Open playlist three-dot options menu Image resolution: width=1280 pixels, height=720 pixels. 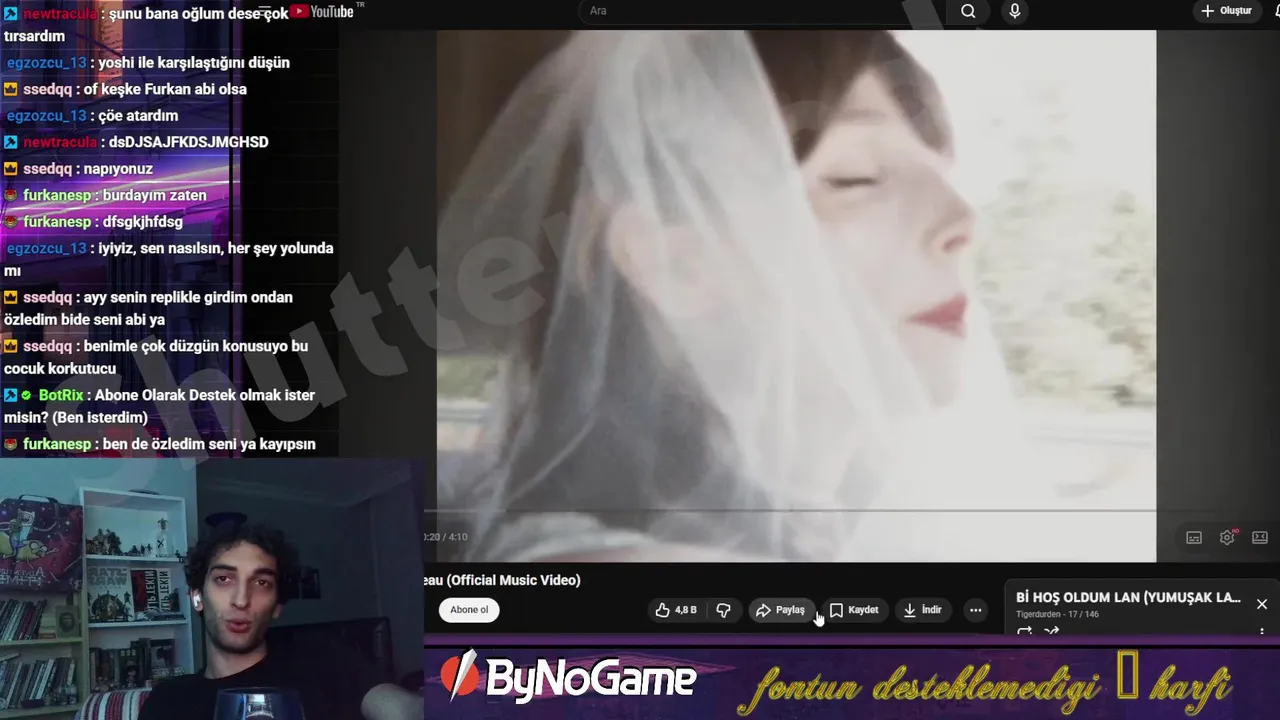(1262, 632)
